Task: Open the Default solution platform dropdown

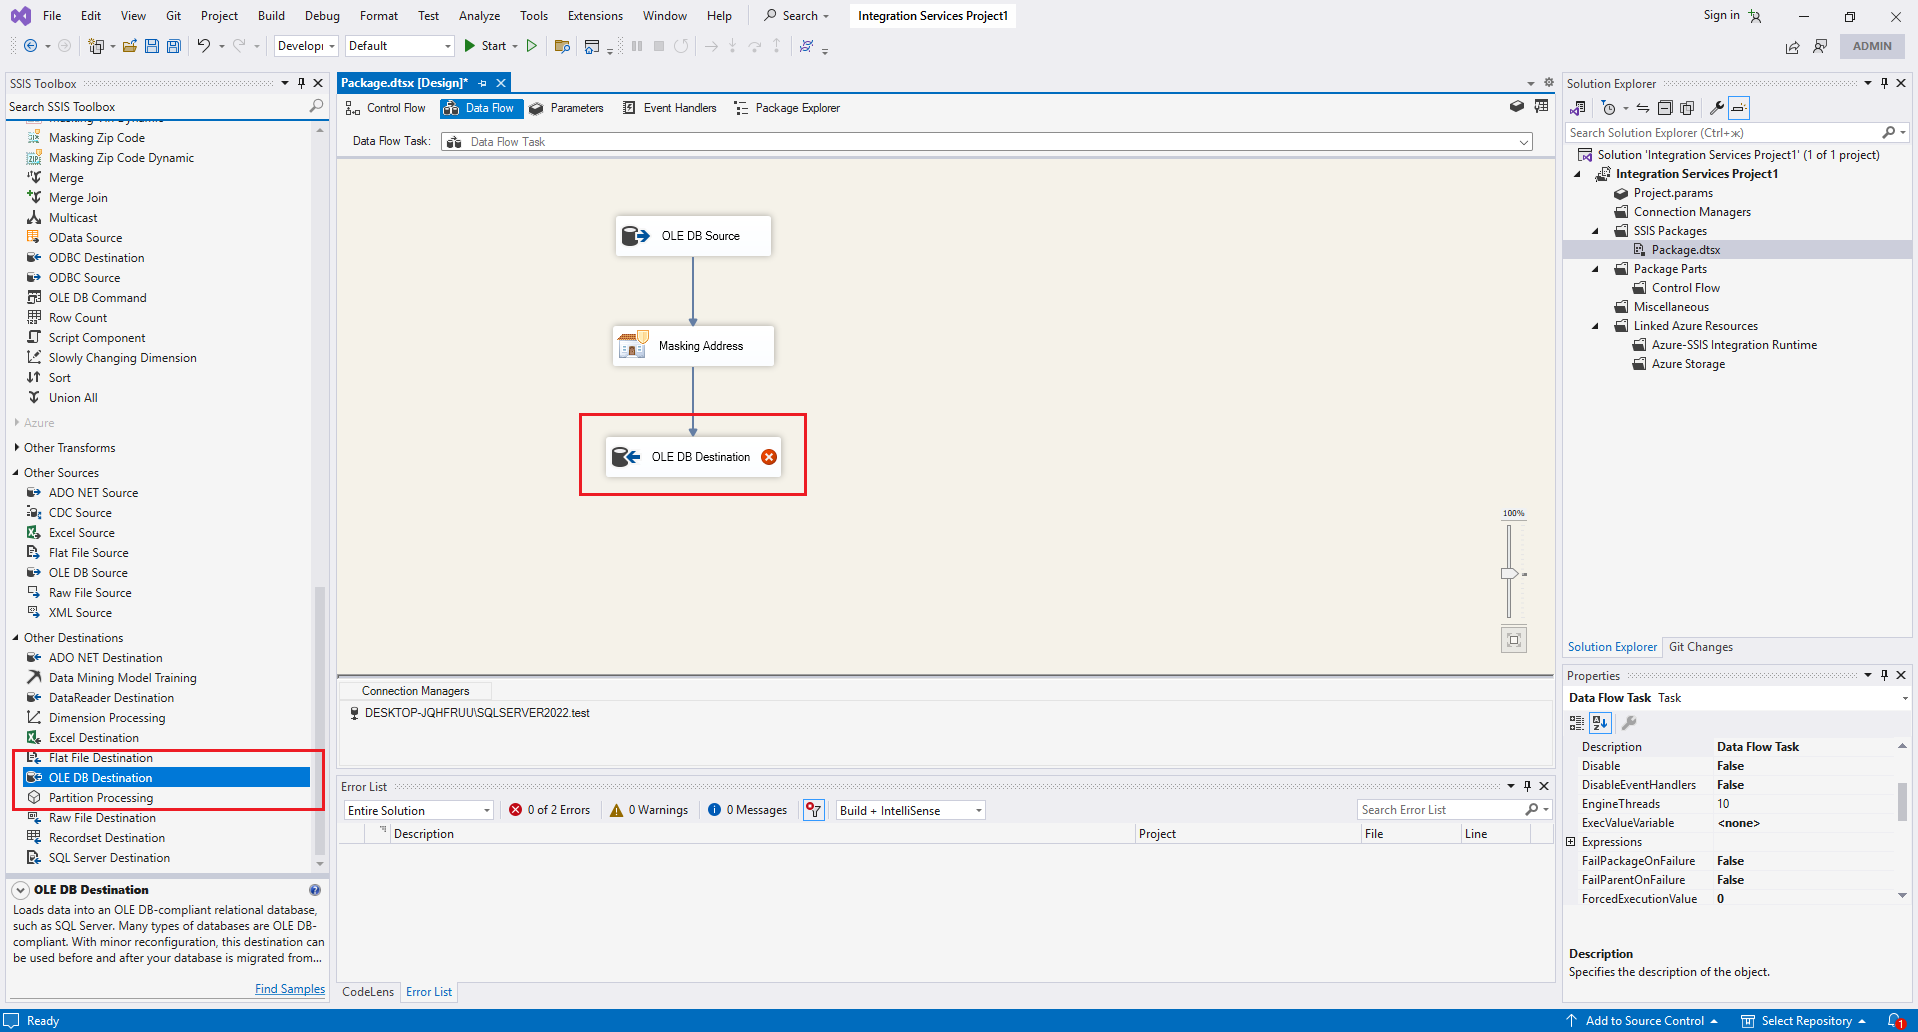Action: point(400,46)
